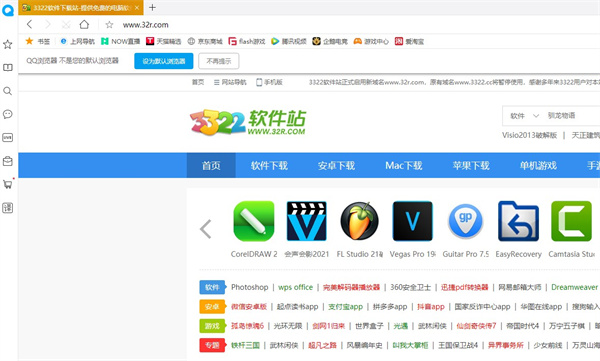Open NOW直播 bookmark
Image resolution: width=600 pixels, height=361 pixels.
[x=121, y=41]
